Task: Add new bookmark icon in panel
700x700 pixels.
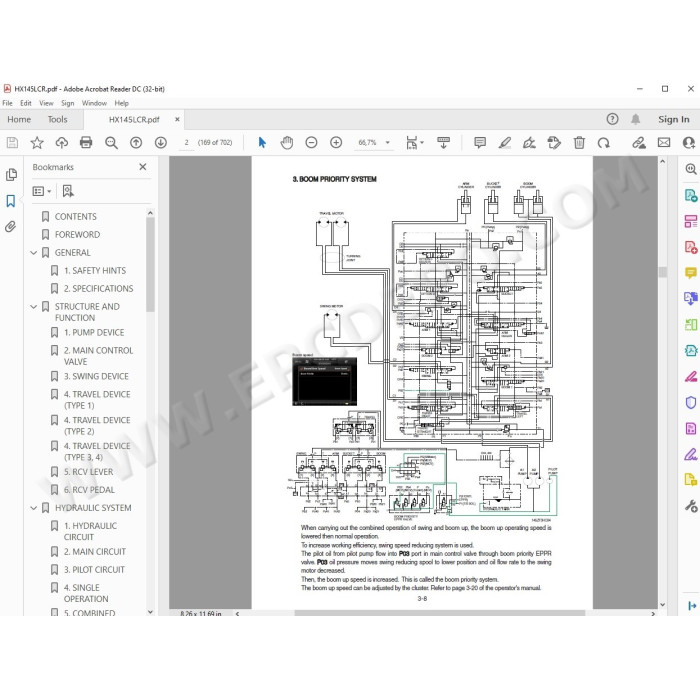Action: pos(68,191)
